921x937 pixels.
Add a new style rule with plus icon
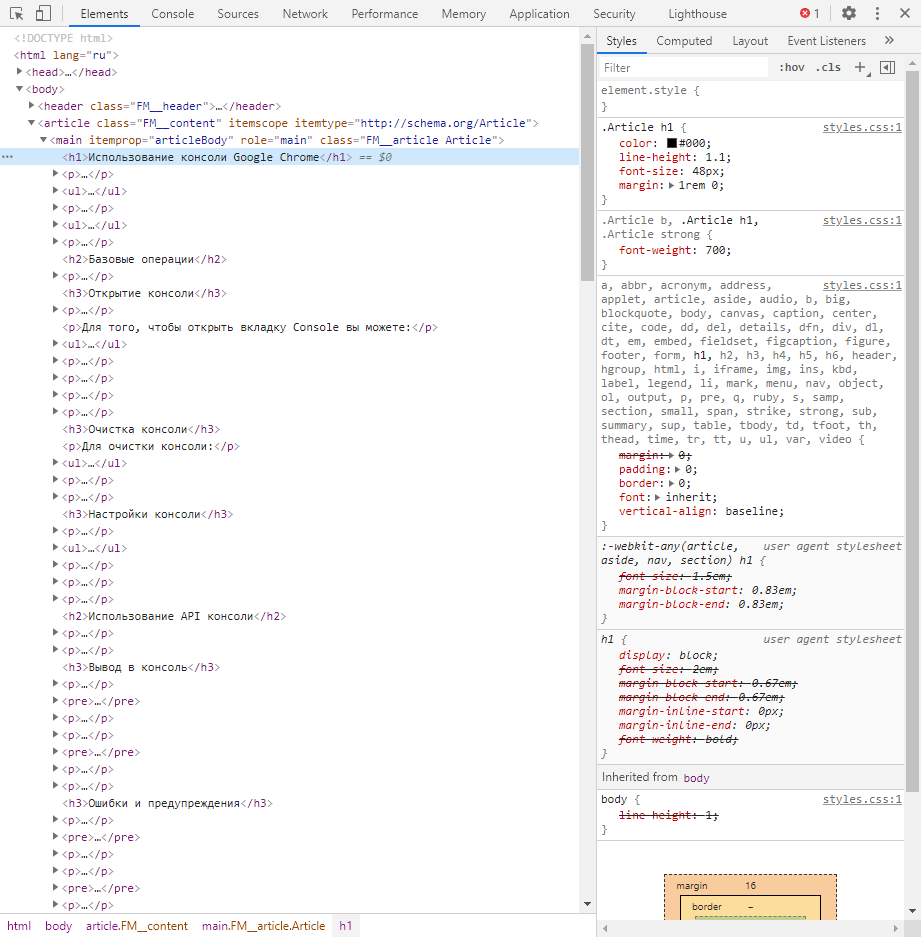click(859, 68)
